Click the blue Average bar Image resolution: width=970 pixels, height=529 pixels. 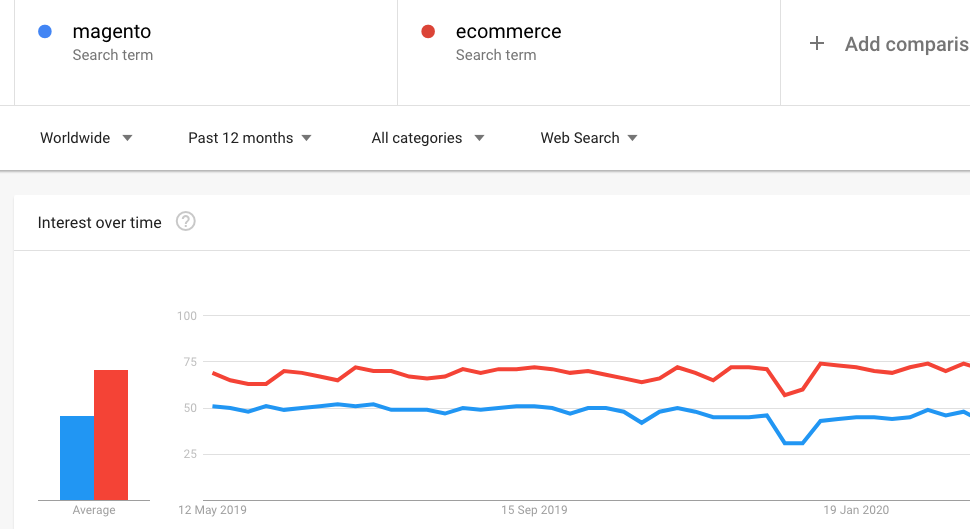(77, 458)
